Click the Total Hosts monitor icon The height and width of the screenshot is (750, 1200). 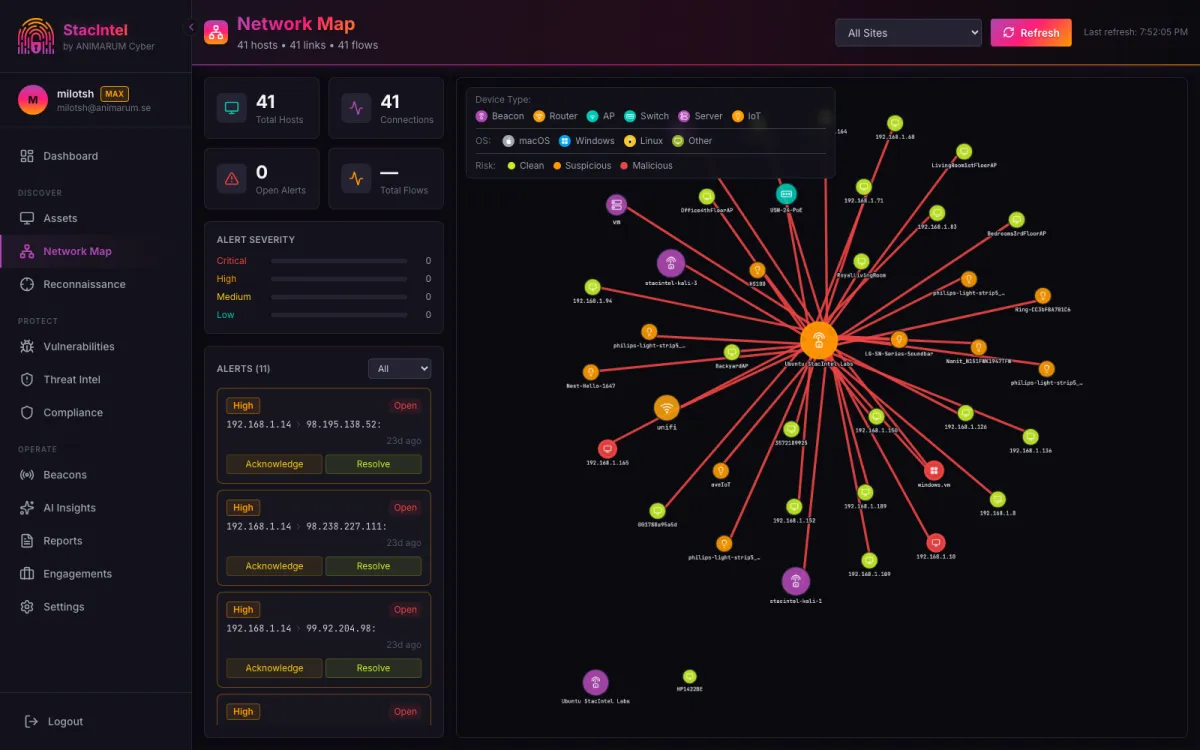[232, 108]
